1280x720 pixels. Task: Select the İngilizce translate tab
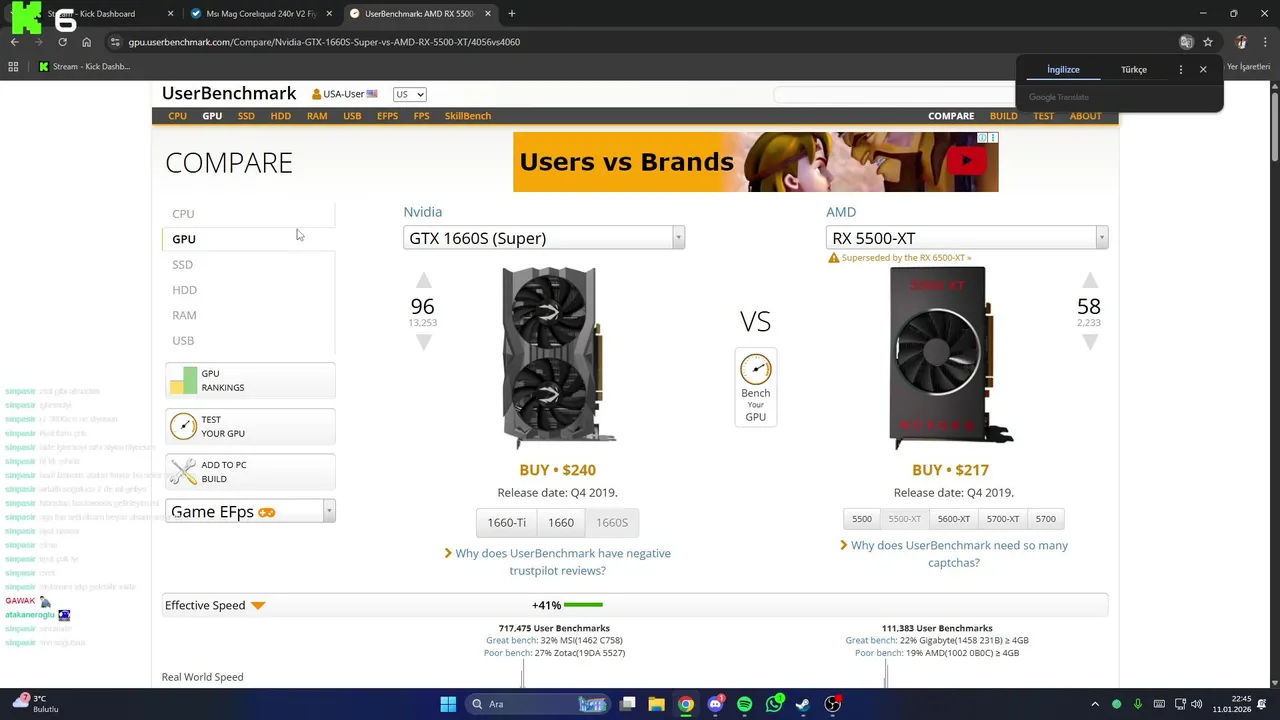1063,69
